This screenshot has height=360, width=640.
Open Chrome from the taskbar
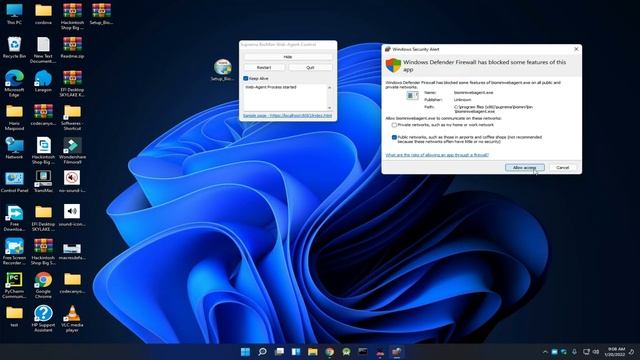click(x=329, y=352)
